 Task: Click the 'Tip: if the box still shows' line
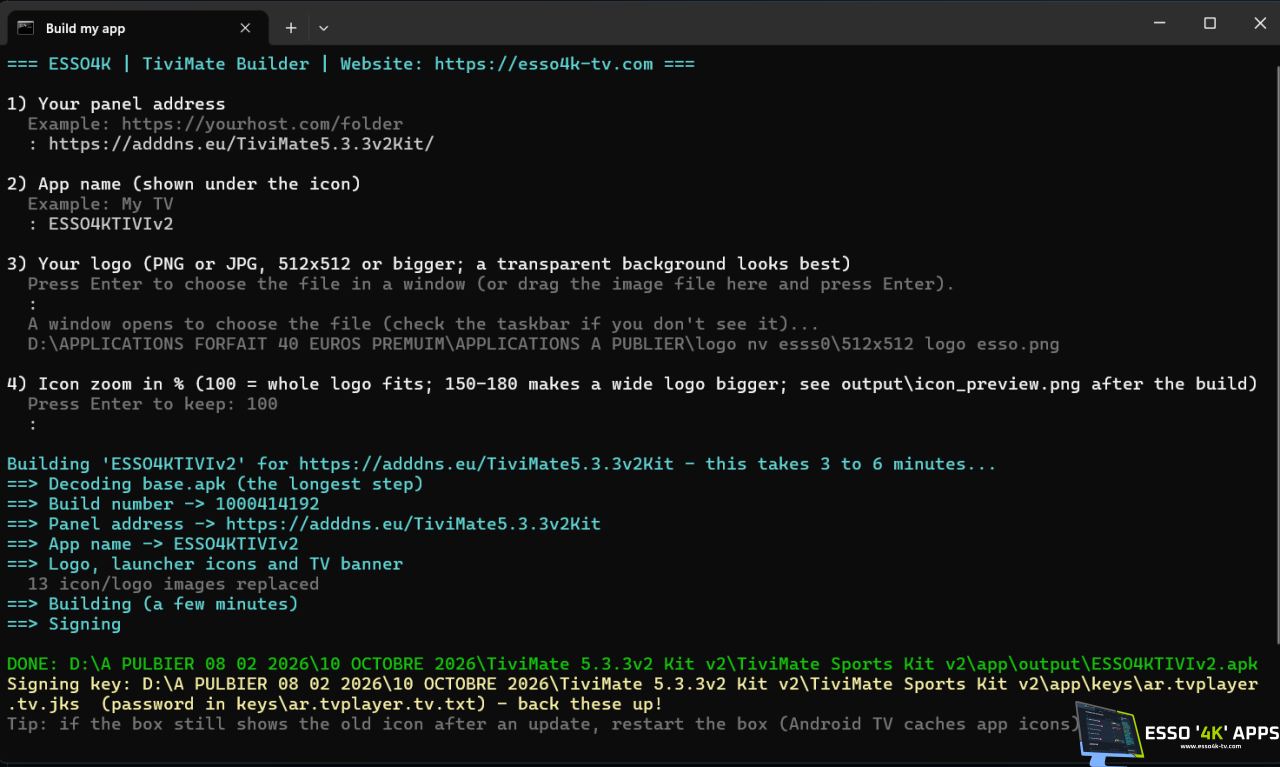coord(543,724)
